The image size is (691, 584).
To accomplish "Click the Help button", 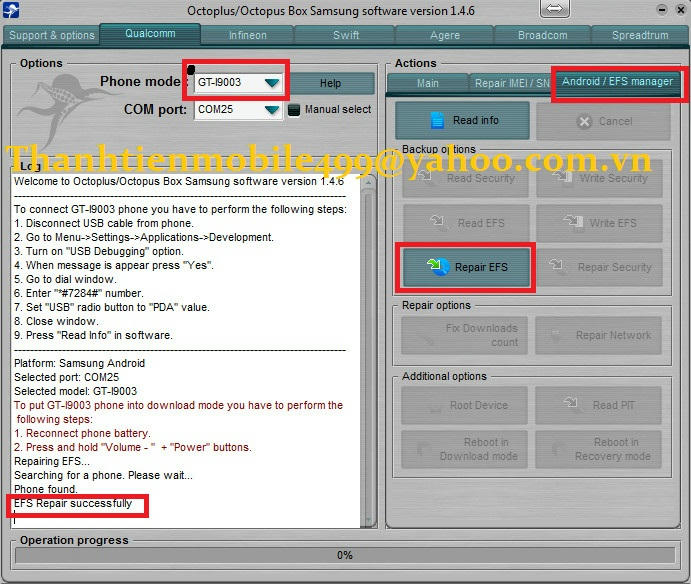I will click(330, 83).
